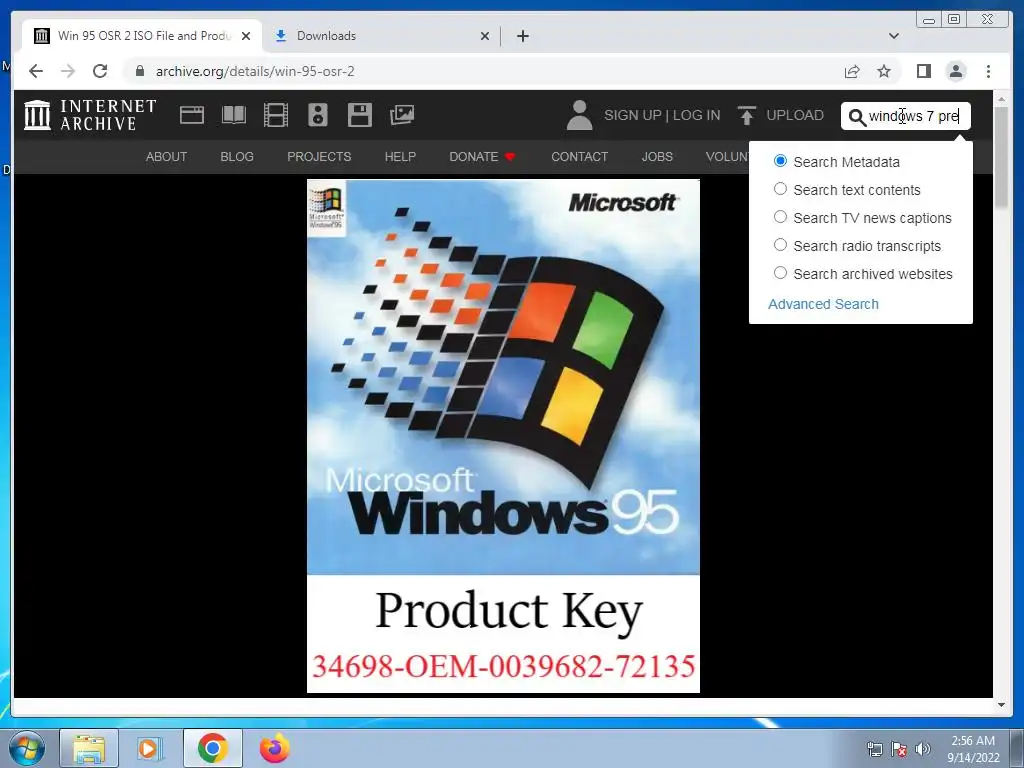Click the user avatar icon beside Sign Up
1024x768 pixels.
point(579,115)
